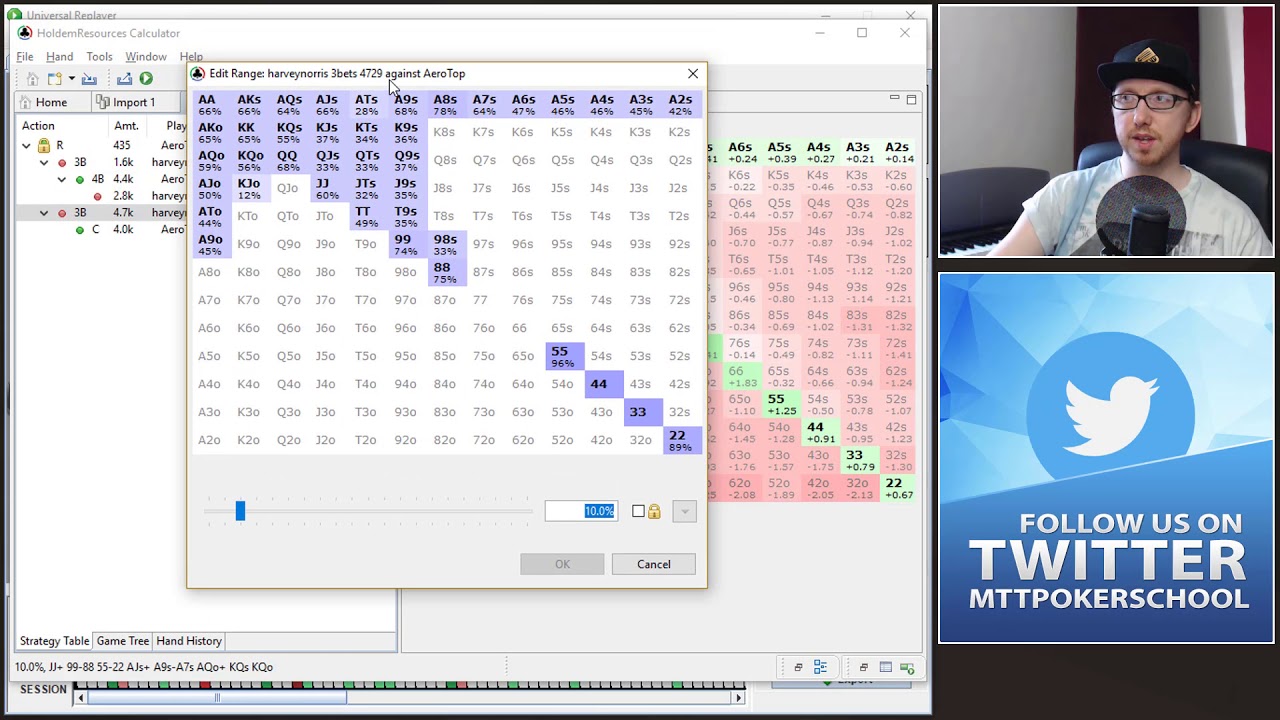The width and height of the screenshot is (1280, 720).
Task: Click the session scrollbar right arrow
Action: pos(739,698)
